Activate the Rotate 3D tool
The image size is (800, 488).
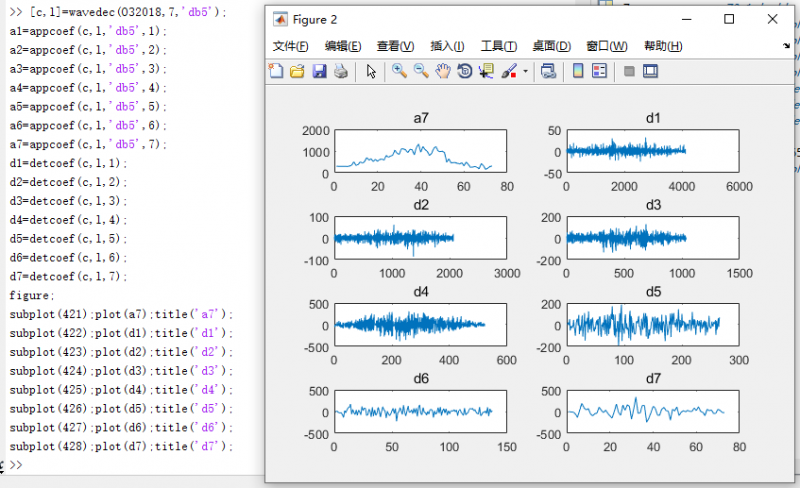pyautogui.click(x=465, y=71)
